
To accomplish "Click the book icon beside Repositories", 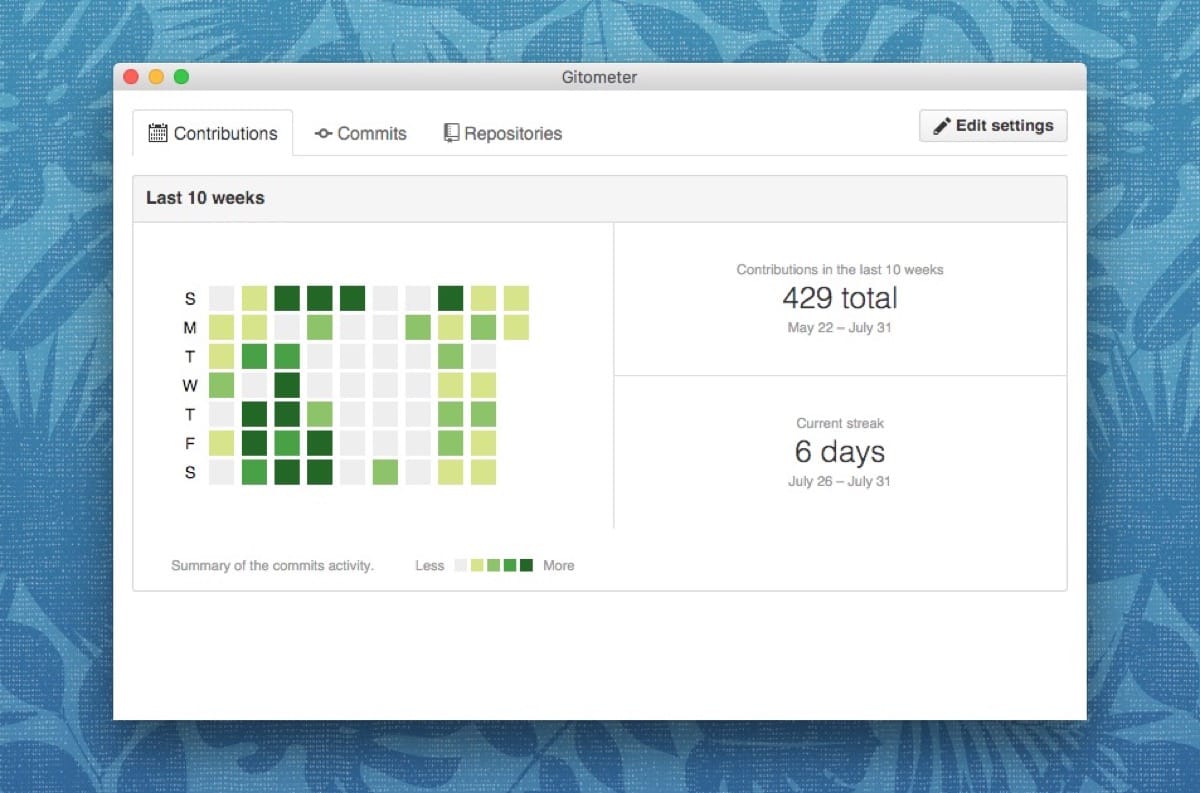I will click(x=451, y=133).
